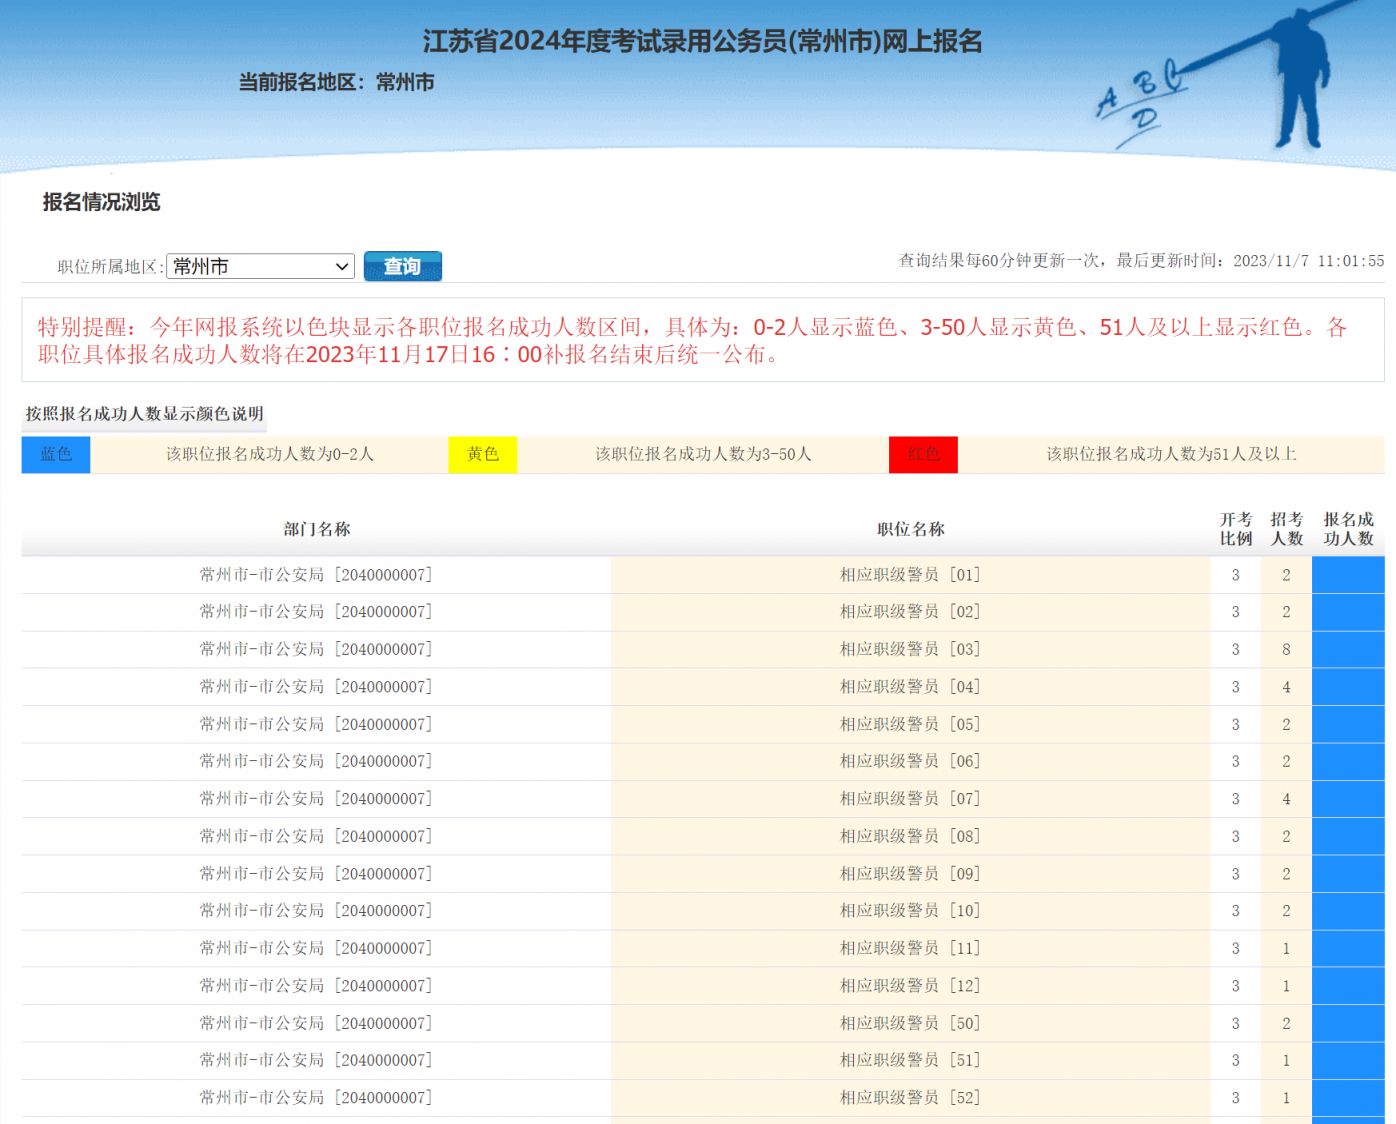The height and width of the screenshot is (1124, 1396).
Task: Select position 相应职级警员 [50]
Action: 911,1023
